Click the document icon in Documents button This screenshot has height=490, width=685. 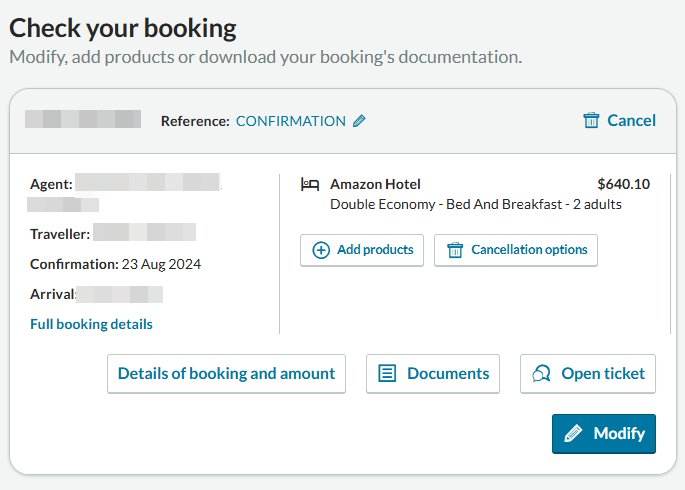(x=387, y=374)
